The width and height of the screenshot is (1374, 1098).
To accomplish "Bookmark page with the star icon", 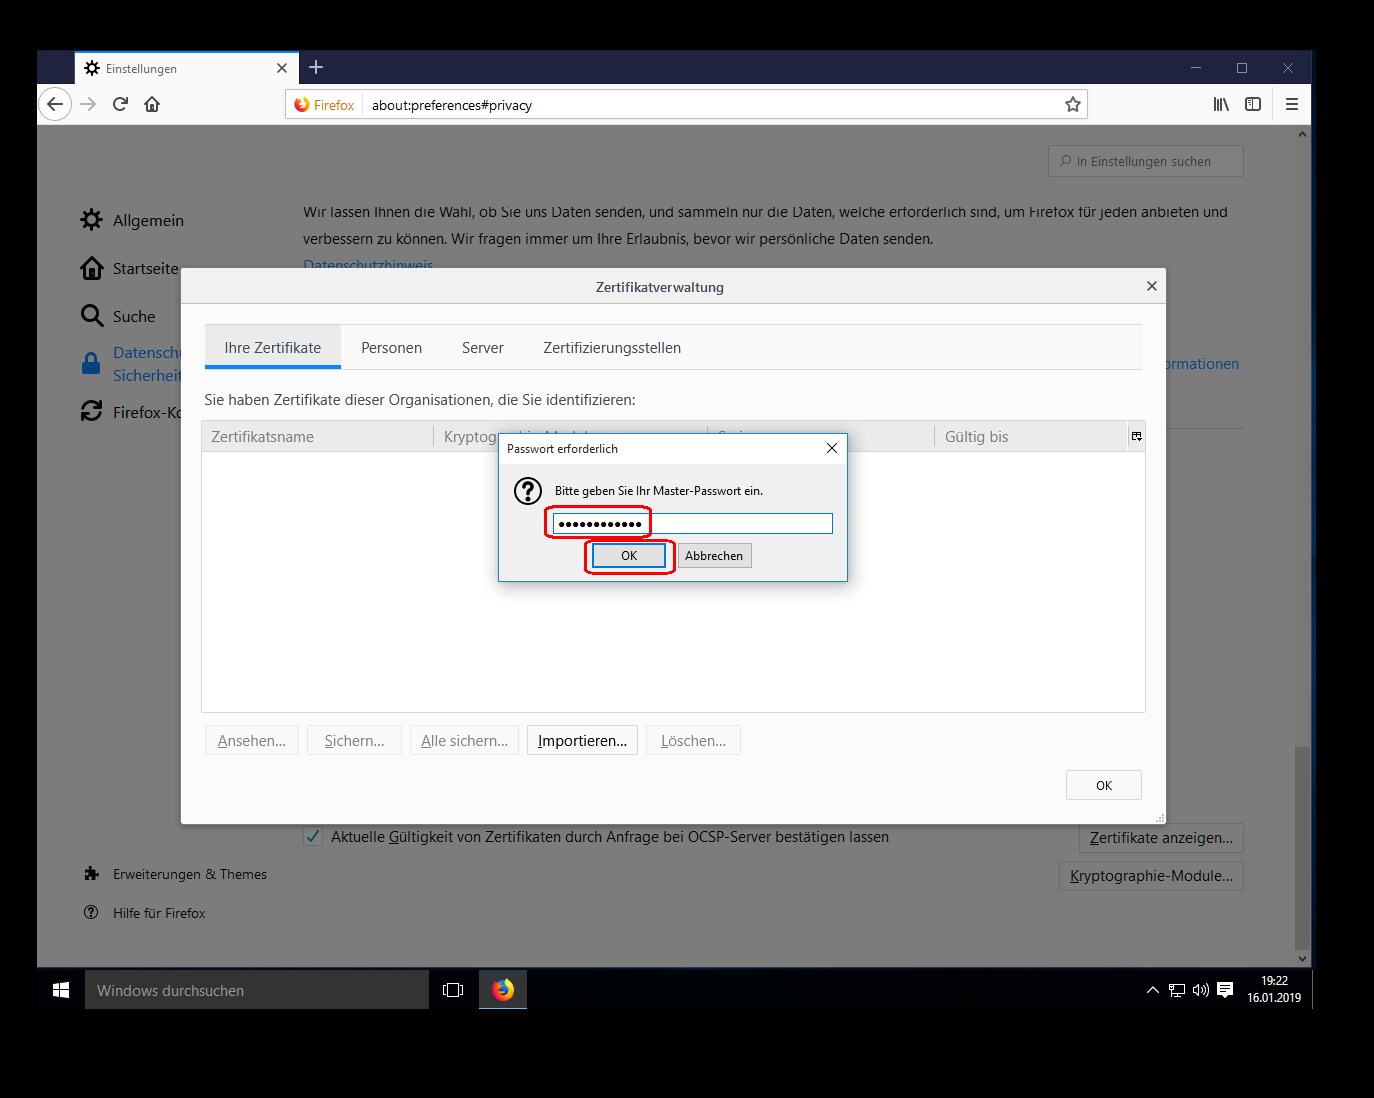I will click(x=1072, y=105).
